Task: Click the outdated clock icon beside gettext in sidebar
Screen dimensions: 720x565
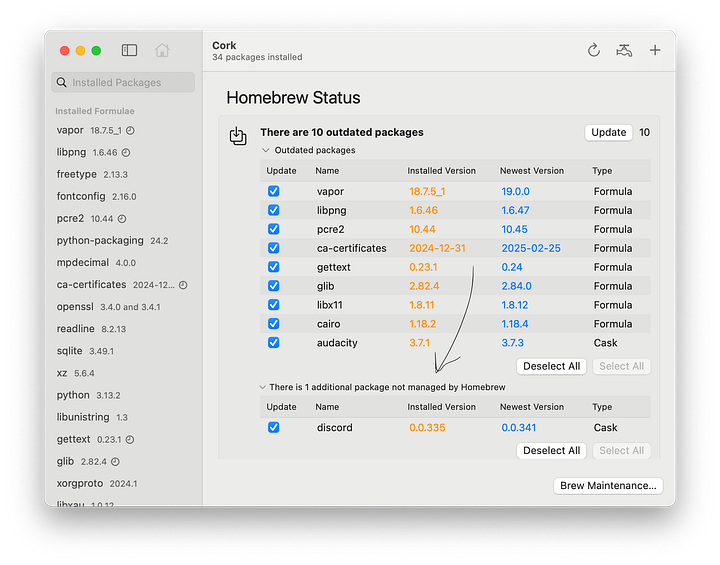Action: (130, 440)
